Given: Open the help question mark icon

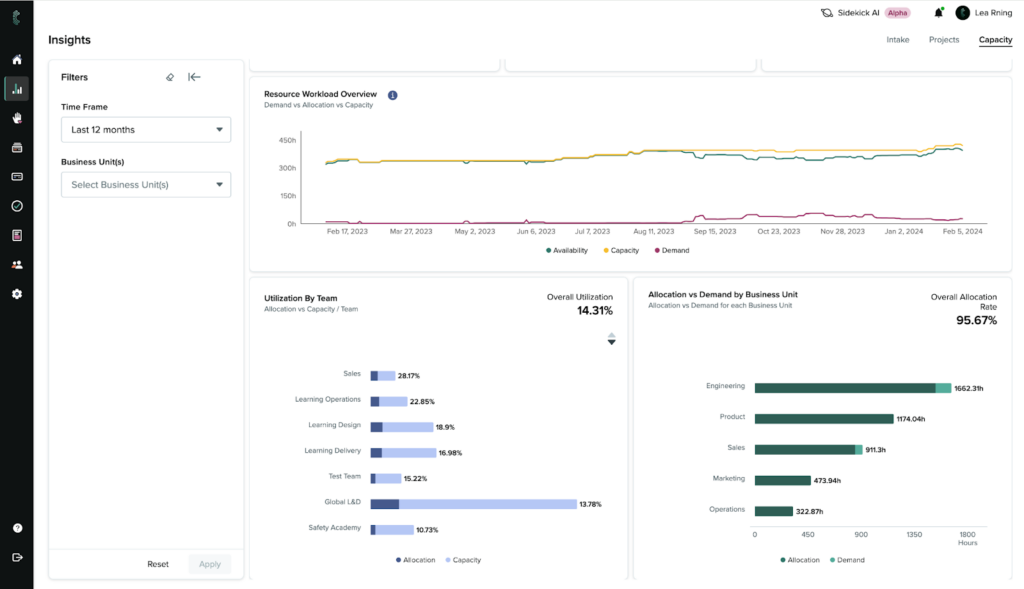Looking at the screenshot, I should 17,528.
